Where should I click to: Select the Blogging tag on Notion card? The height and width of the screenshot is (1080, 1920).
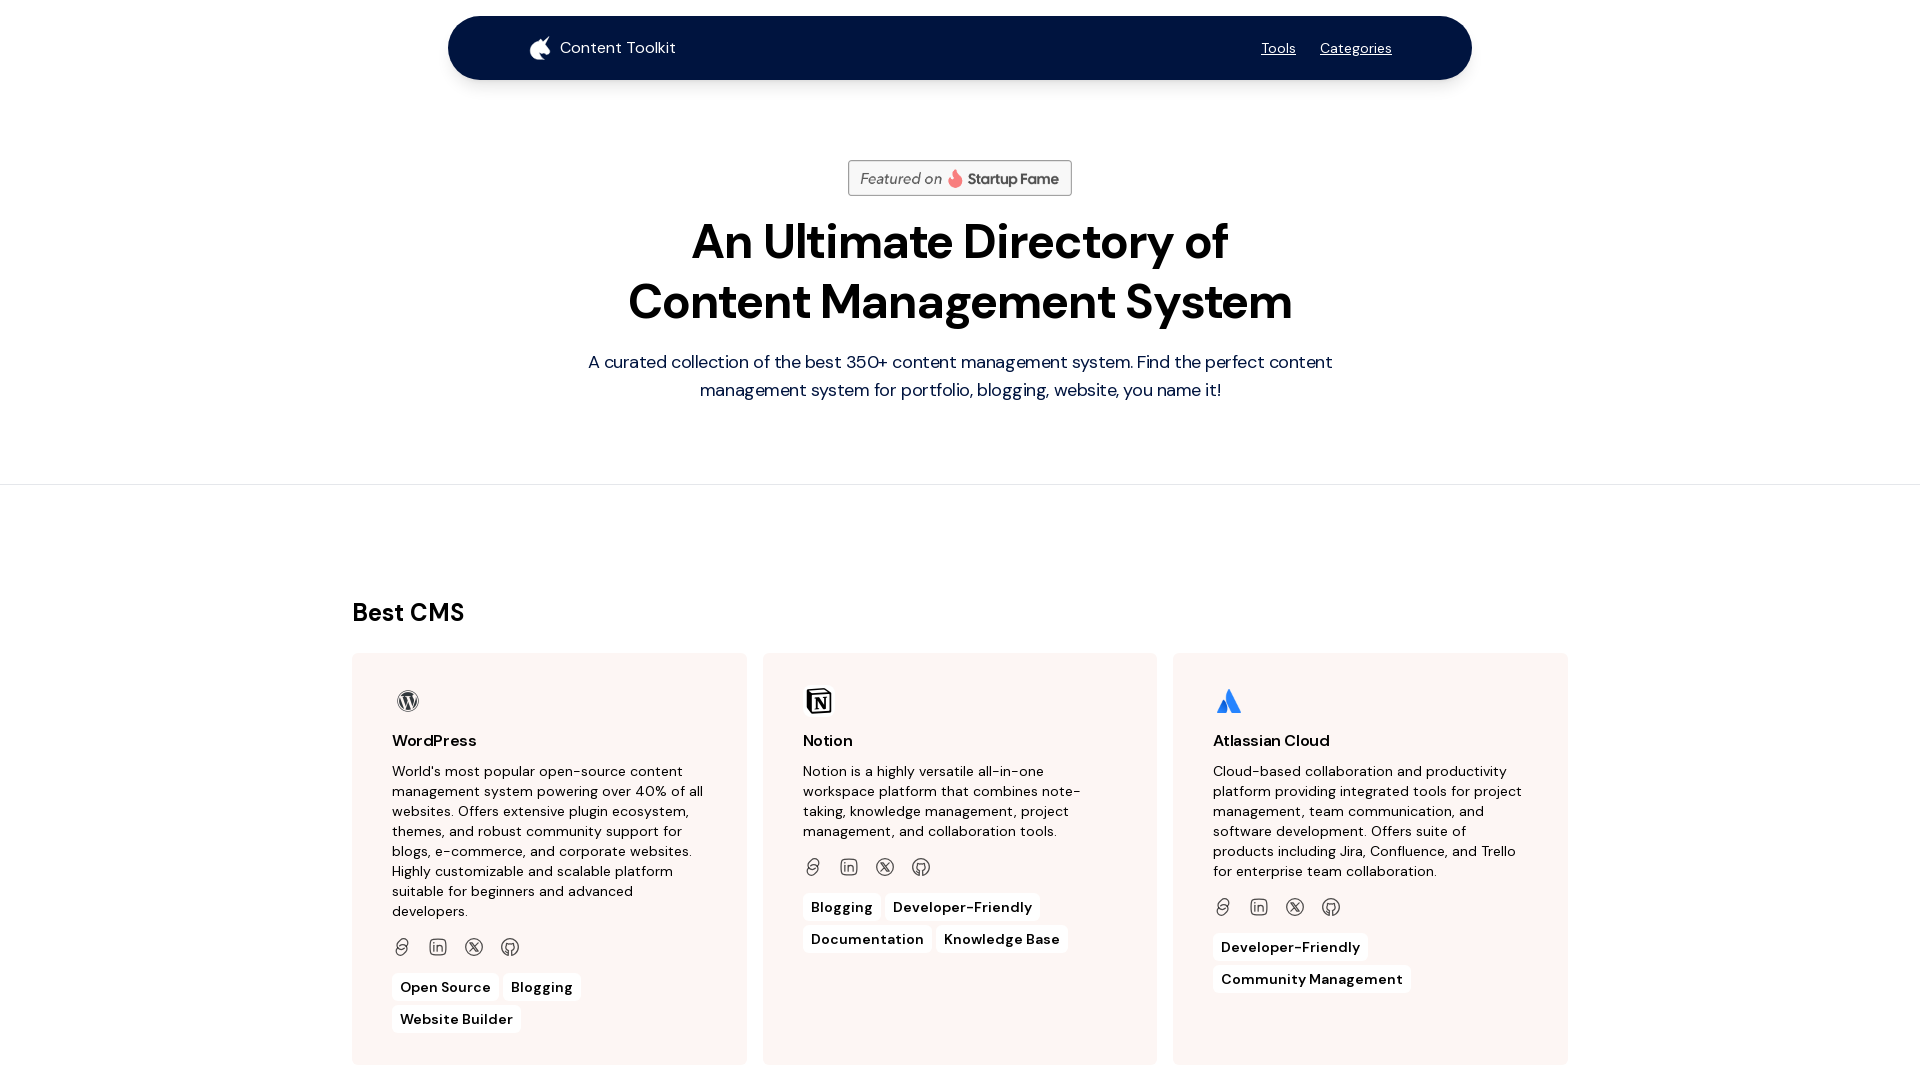842,907
